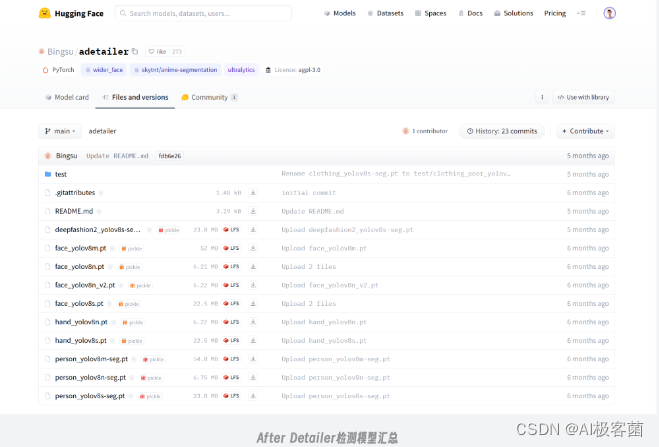Screen dimensions: 659x447
Task: Click the agpl-3.0 license tag
Action: 293,70
